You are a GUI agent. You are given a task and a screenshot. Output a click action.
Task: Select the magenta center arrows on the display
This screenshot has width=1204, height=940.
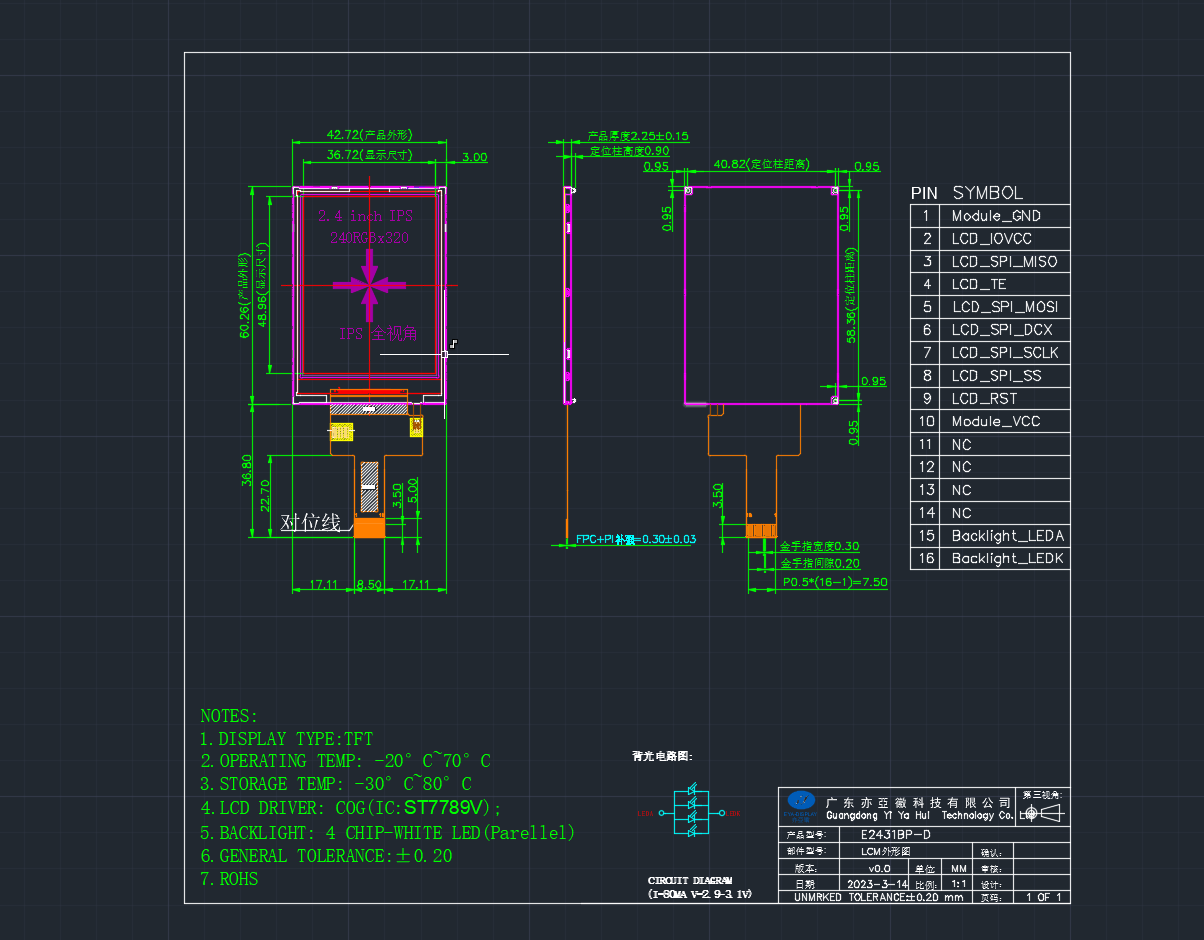coord(370,284)
